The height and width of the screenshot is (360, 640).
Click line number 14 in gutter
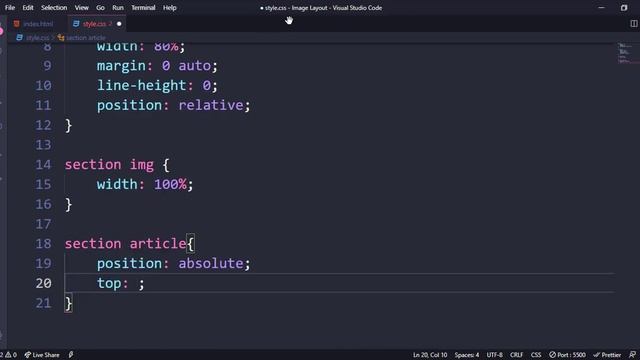point(43,164)
